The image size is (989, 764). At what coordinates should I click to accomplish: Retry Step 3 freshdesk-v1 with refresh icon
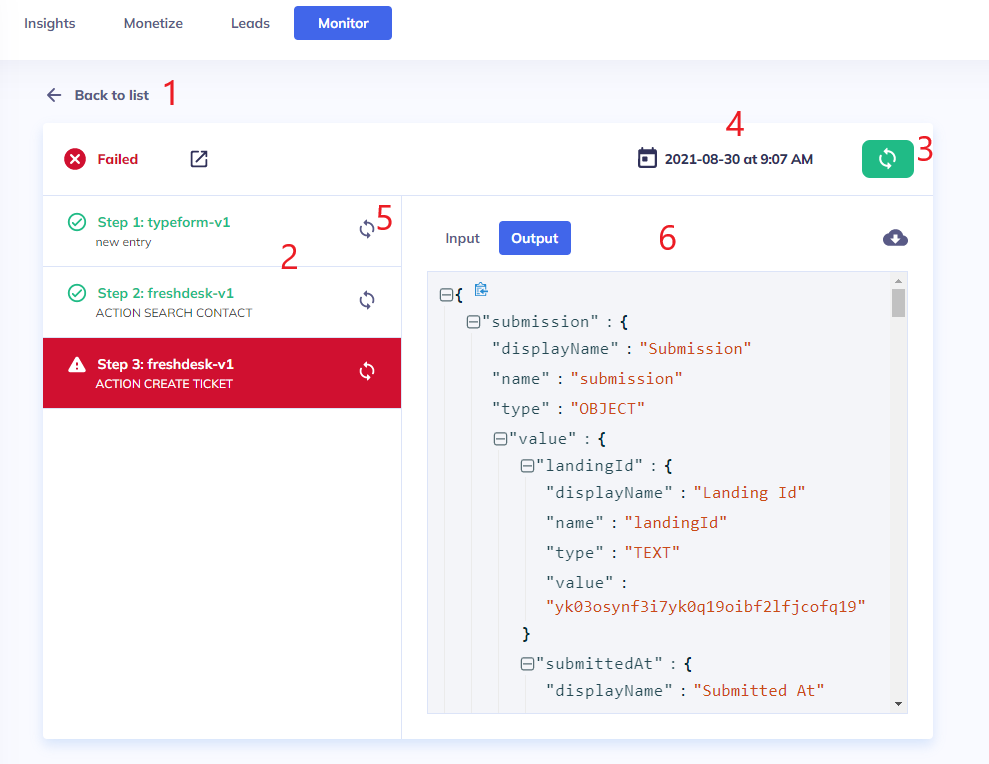(x=367, y=371)
